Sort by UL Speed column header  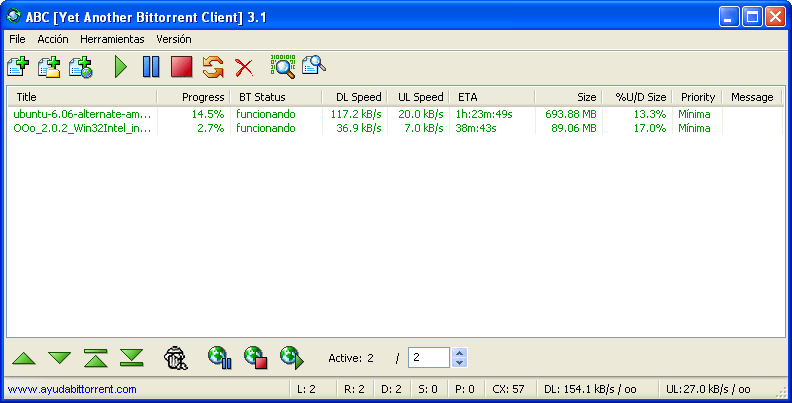coord(418,97)
